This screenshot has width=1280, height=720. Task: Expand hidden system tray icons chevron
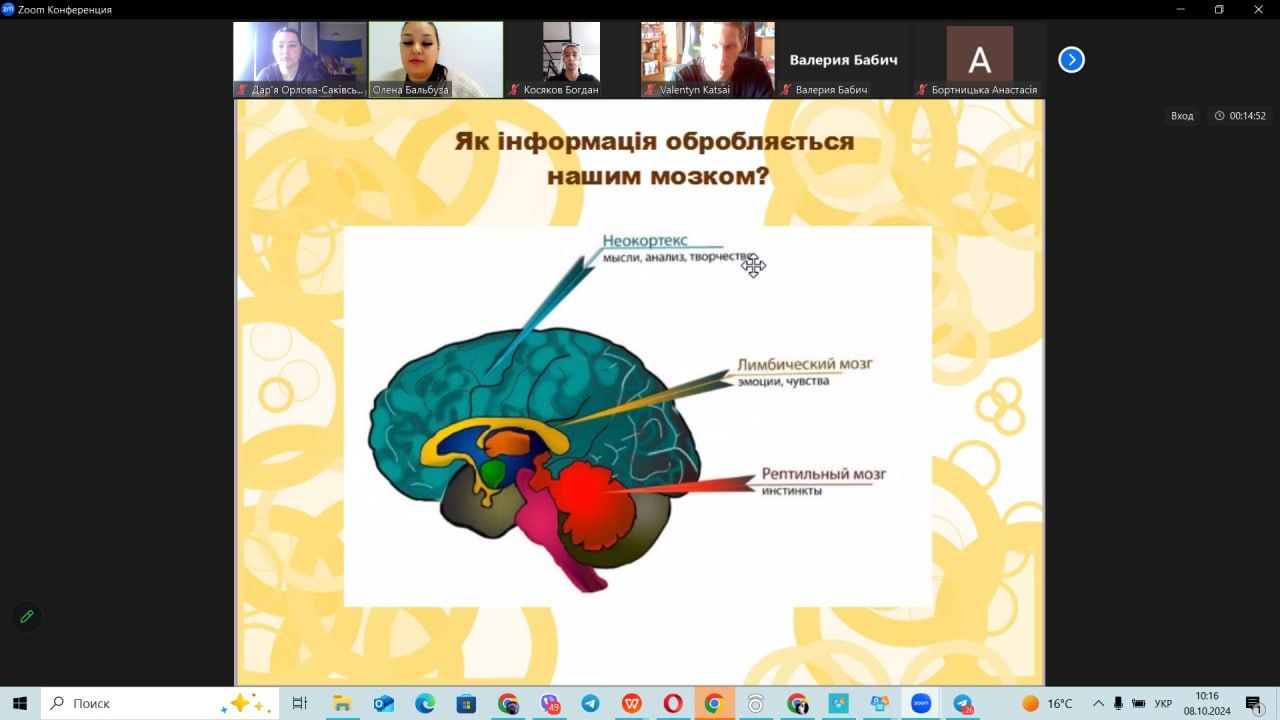1098,703
